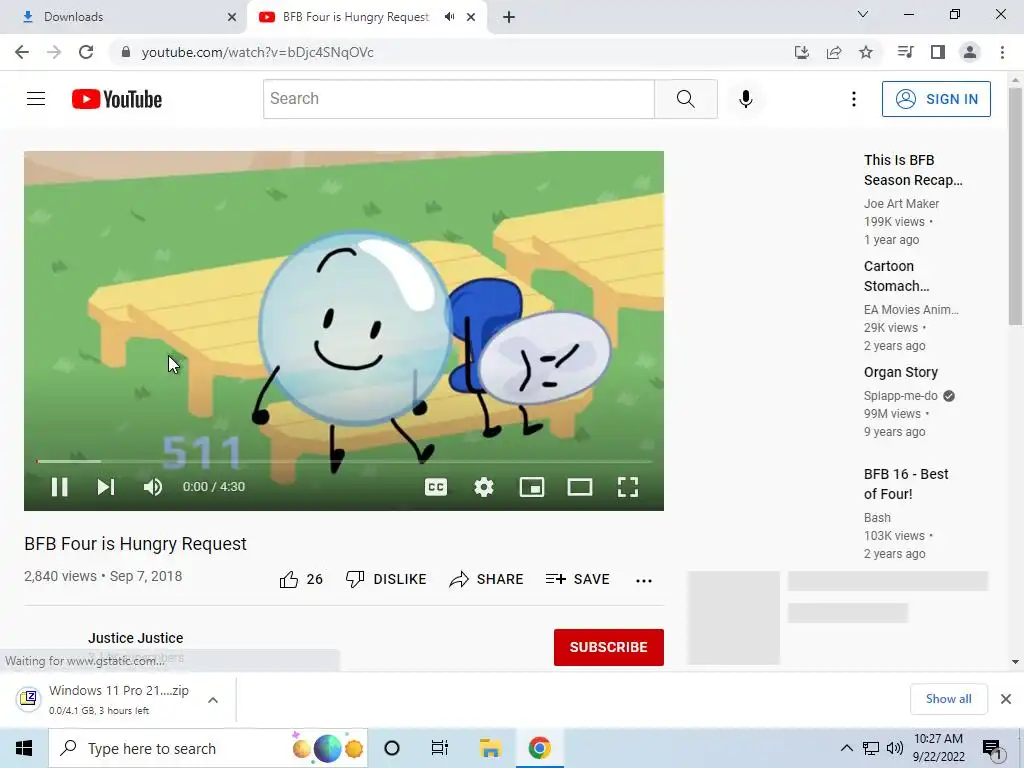Open Cortana circle on taskbar
The image size is (1024, 768).
click(x=392, y=748)
